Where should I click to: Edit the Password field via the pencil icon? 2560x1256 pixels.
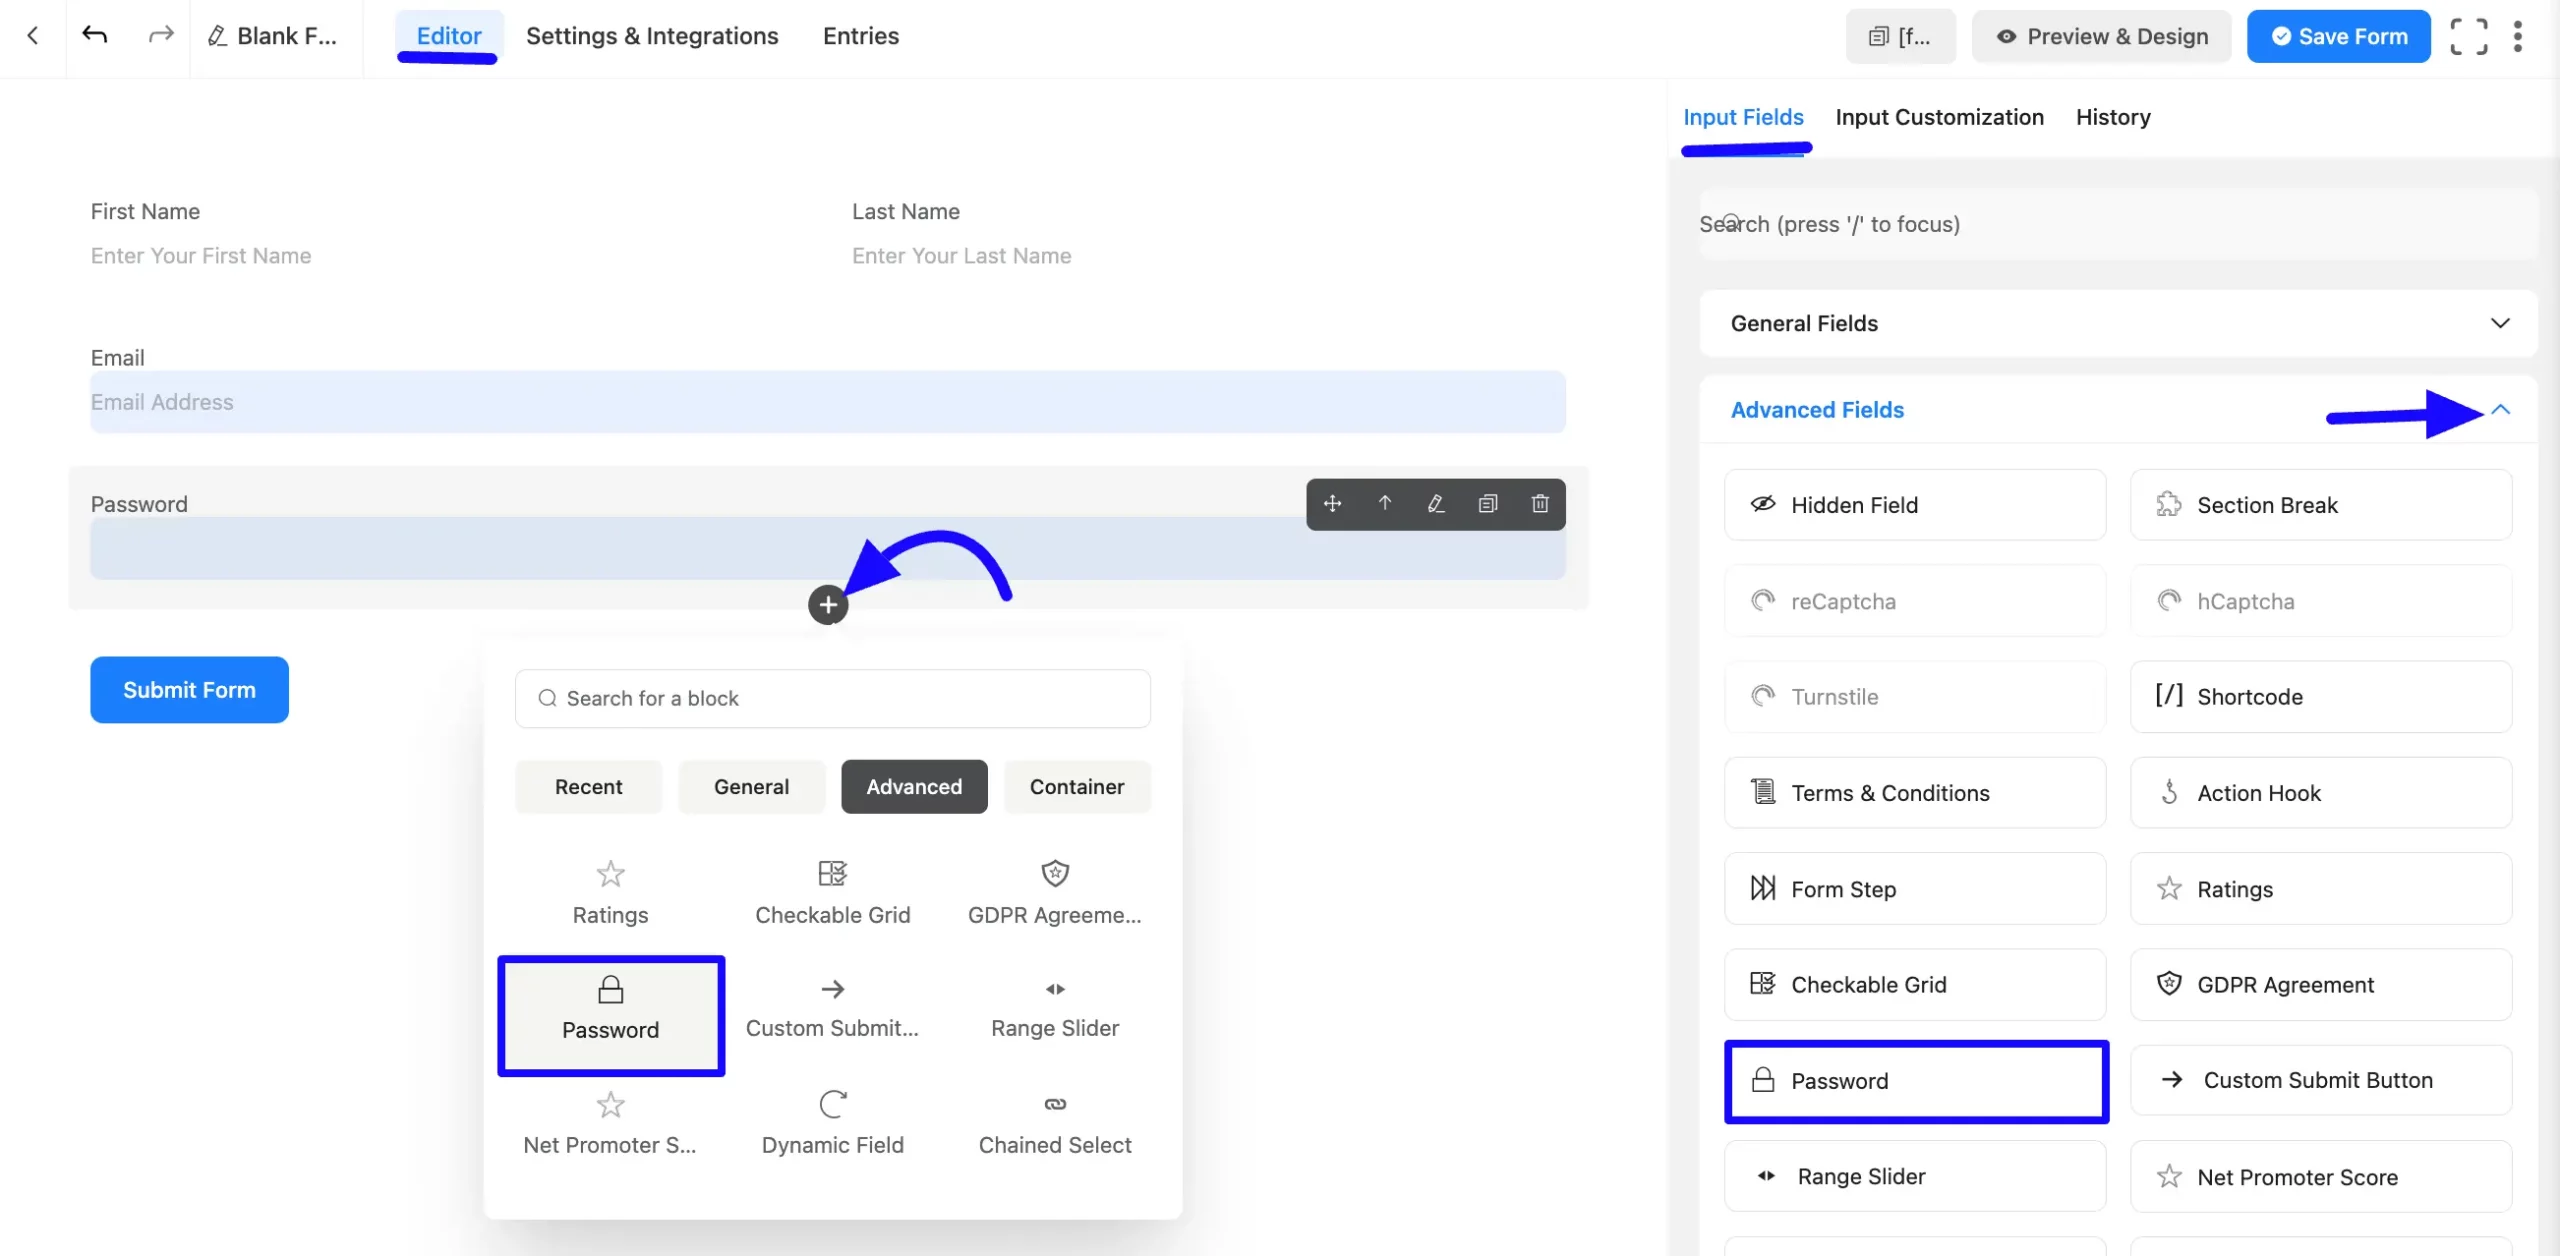tap(1436, 504)
